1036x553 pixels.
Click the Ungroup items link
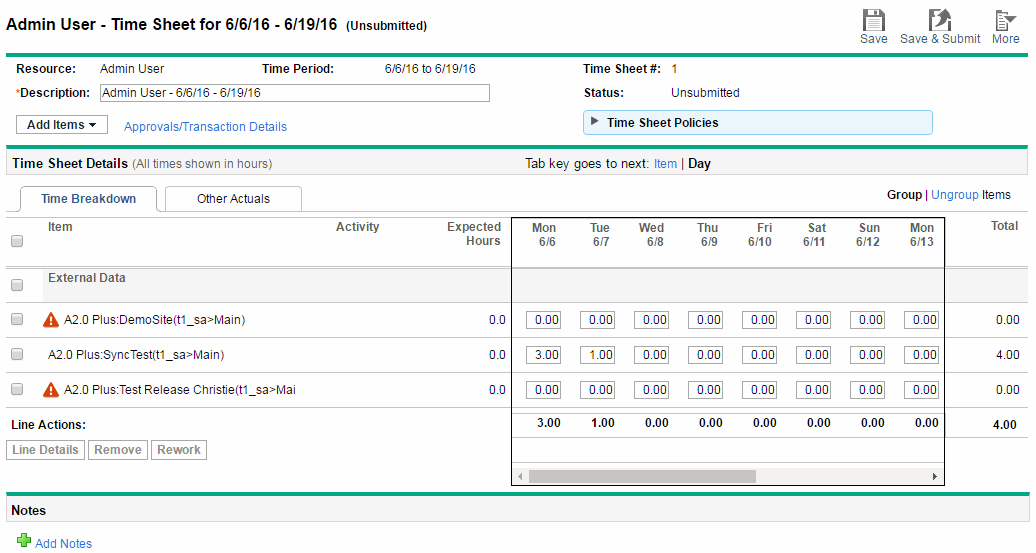tap(954, 195)
